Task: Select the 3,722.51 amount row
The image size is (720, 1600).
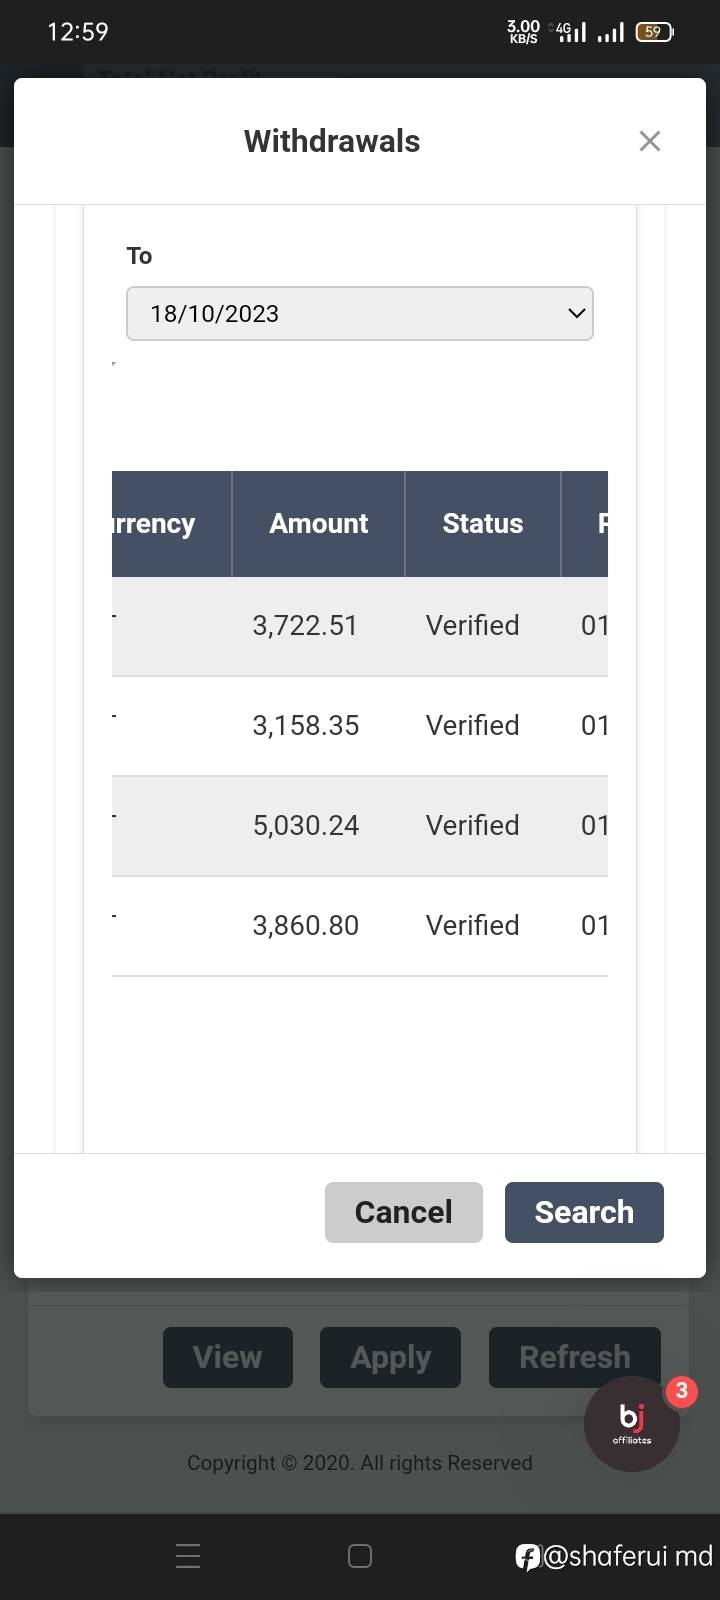Action: [305, 626]
